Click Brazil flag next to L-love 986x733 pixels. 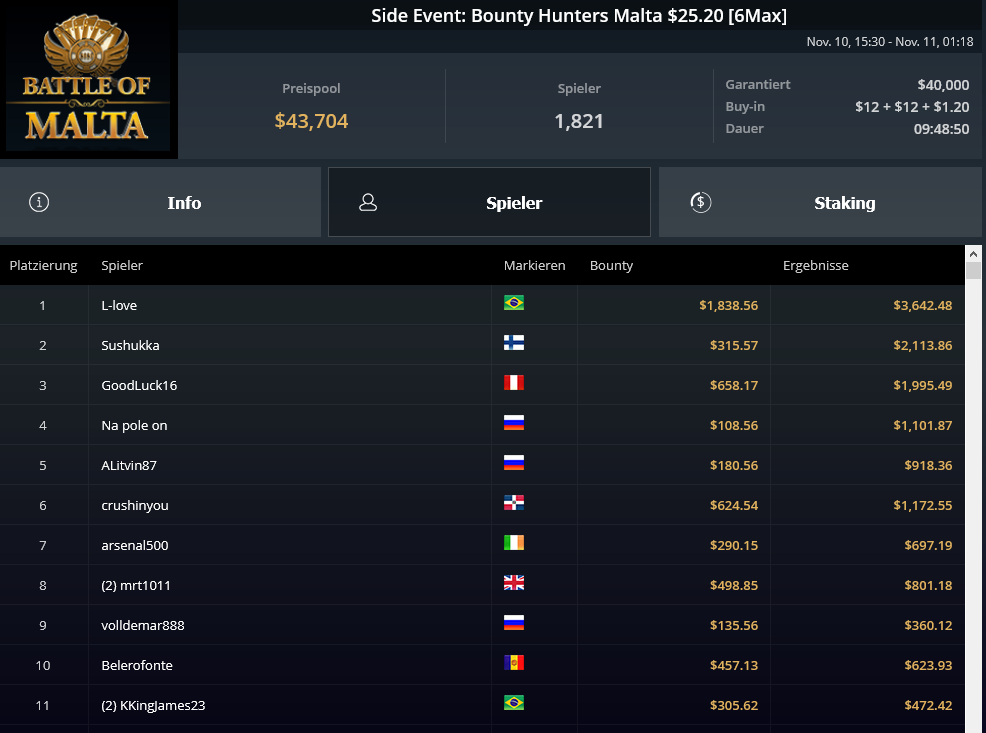(x=514, y=303)
